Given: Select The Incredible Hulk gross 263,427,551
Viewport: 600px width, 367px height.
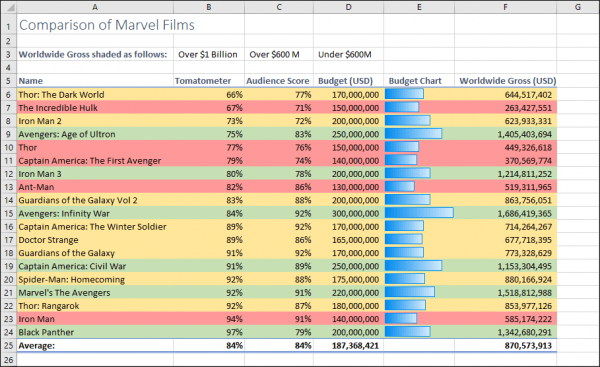Looking at the screenshot, I should pyautogui.click(x=505, y=108).
